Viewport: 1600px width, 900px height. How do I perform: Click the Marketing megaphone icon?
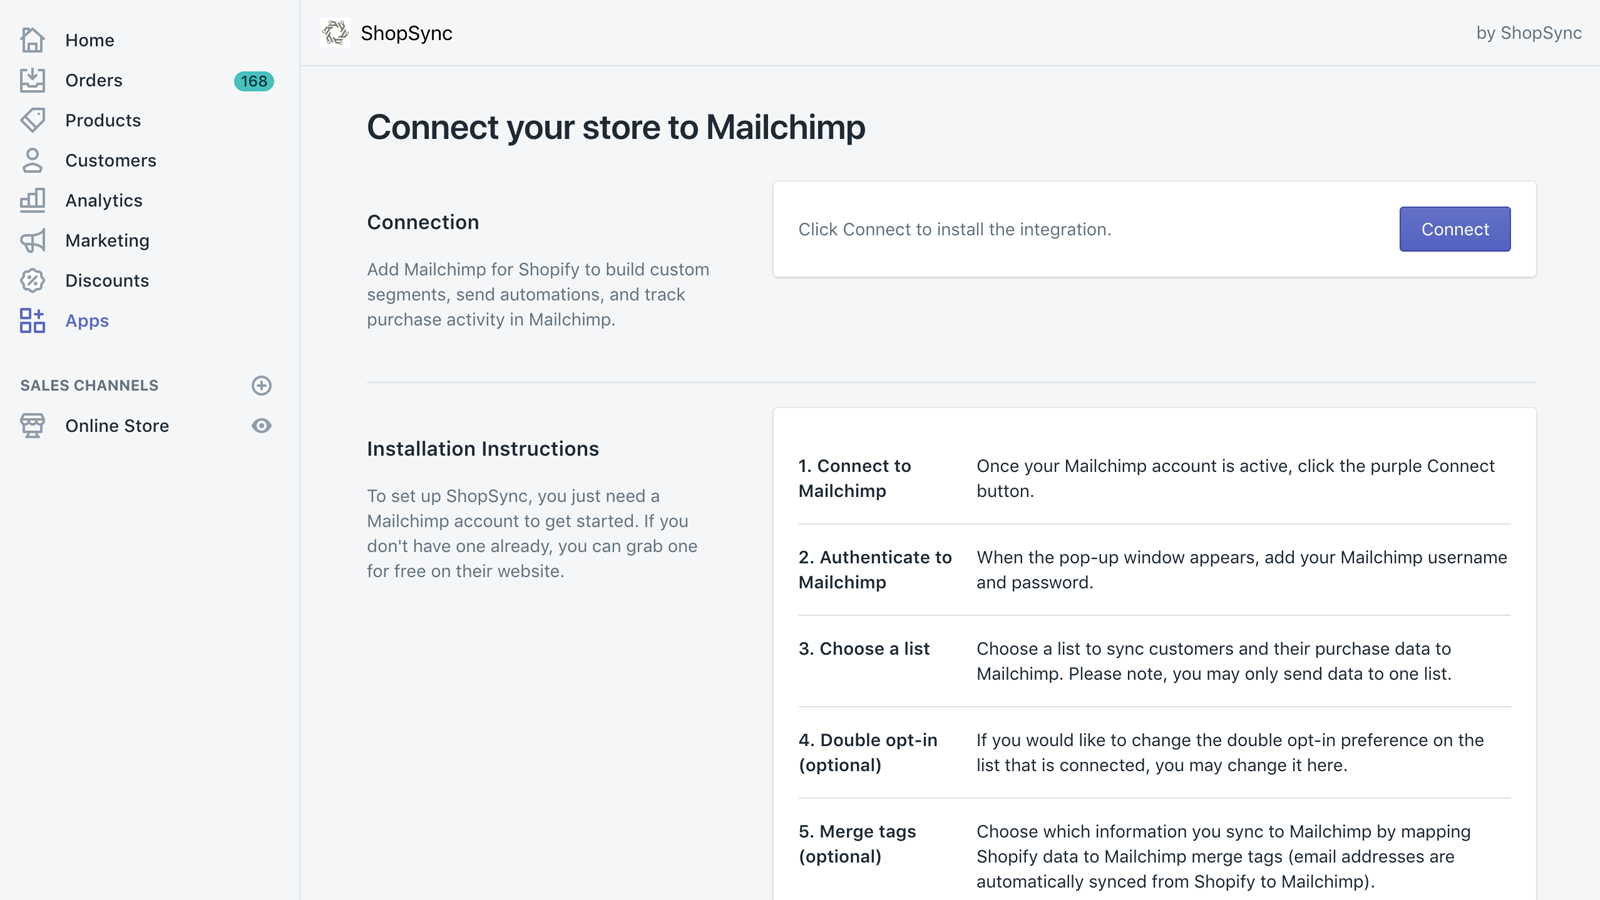(x=32, y=240)
